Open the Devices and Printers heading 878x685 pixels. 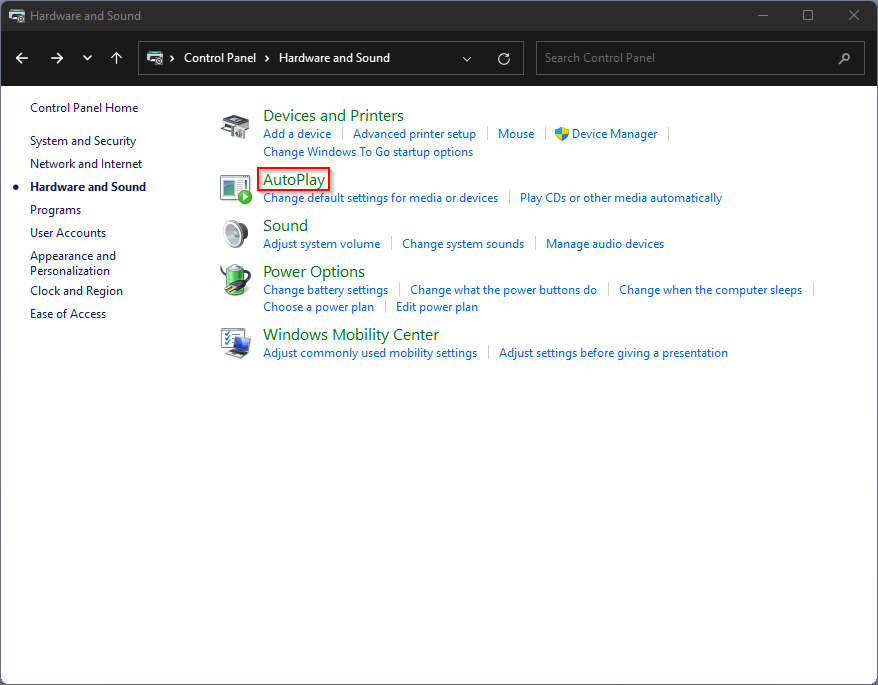pyautogui.click(x=333, y=115)
